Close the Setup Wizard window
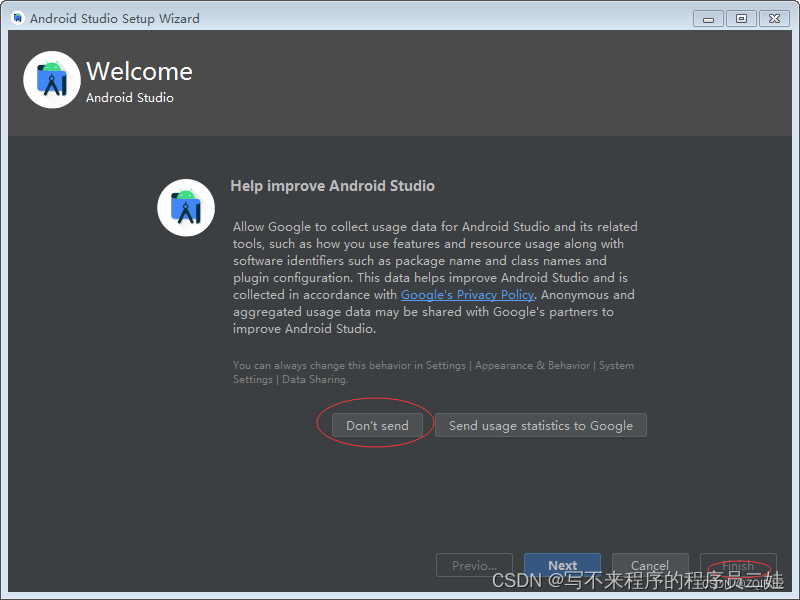Viewport: 800px width, 600px height. click(x=774, y=19)
